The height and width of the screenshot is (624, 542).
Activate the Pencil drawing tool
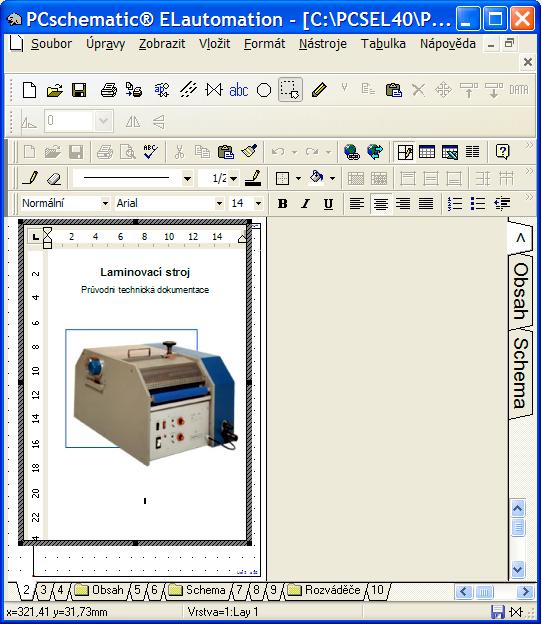319,90
